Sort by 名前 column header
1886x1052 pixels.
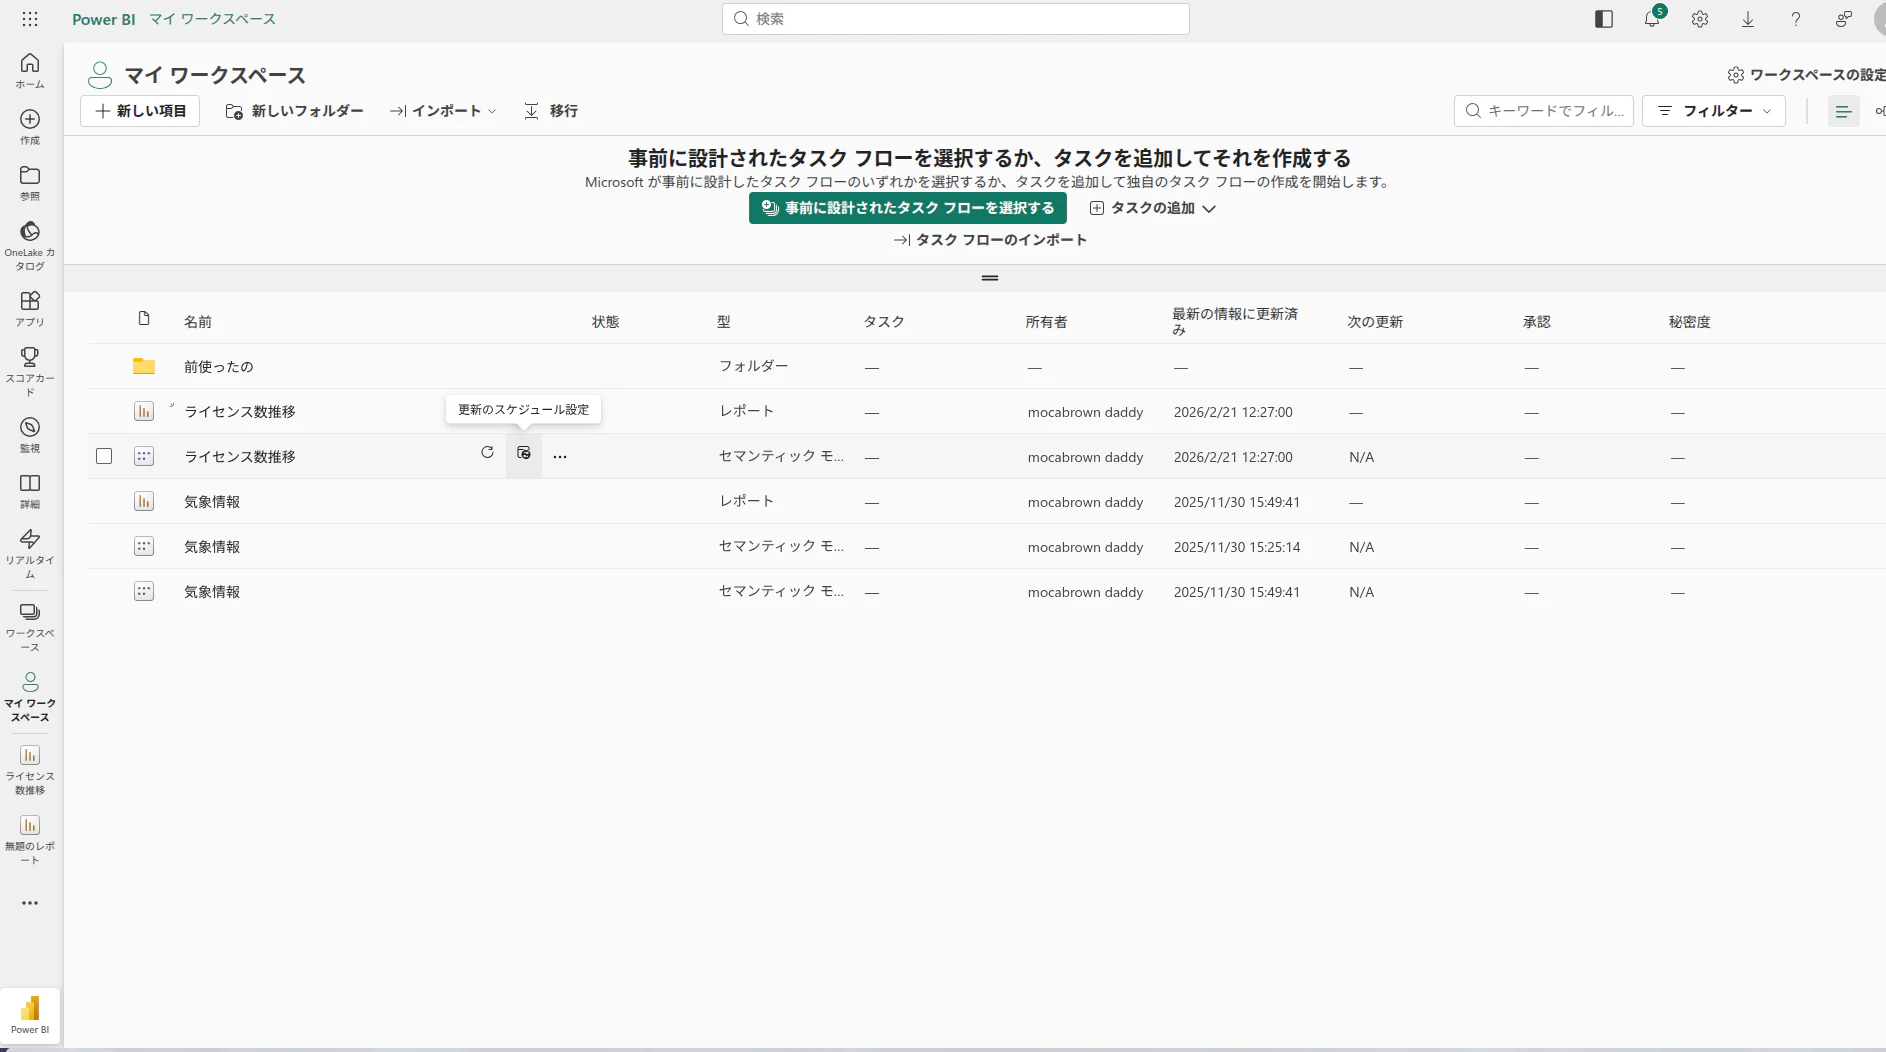click(x=198, y=322)
